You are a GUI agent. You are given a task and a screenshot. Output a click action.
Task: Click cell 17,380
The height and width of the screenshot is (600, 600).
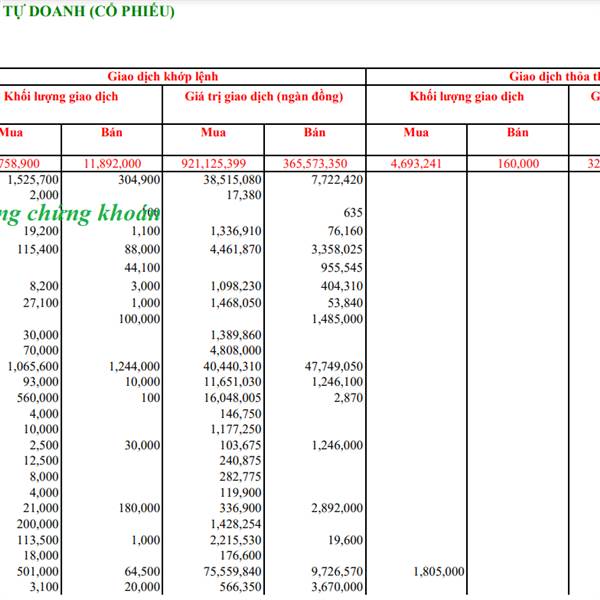coord(244,195)
